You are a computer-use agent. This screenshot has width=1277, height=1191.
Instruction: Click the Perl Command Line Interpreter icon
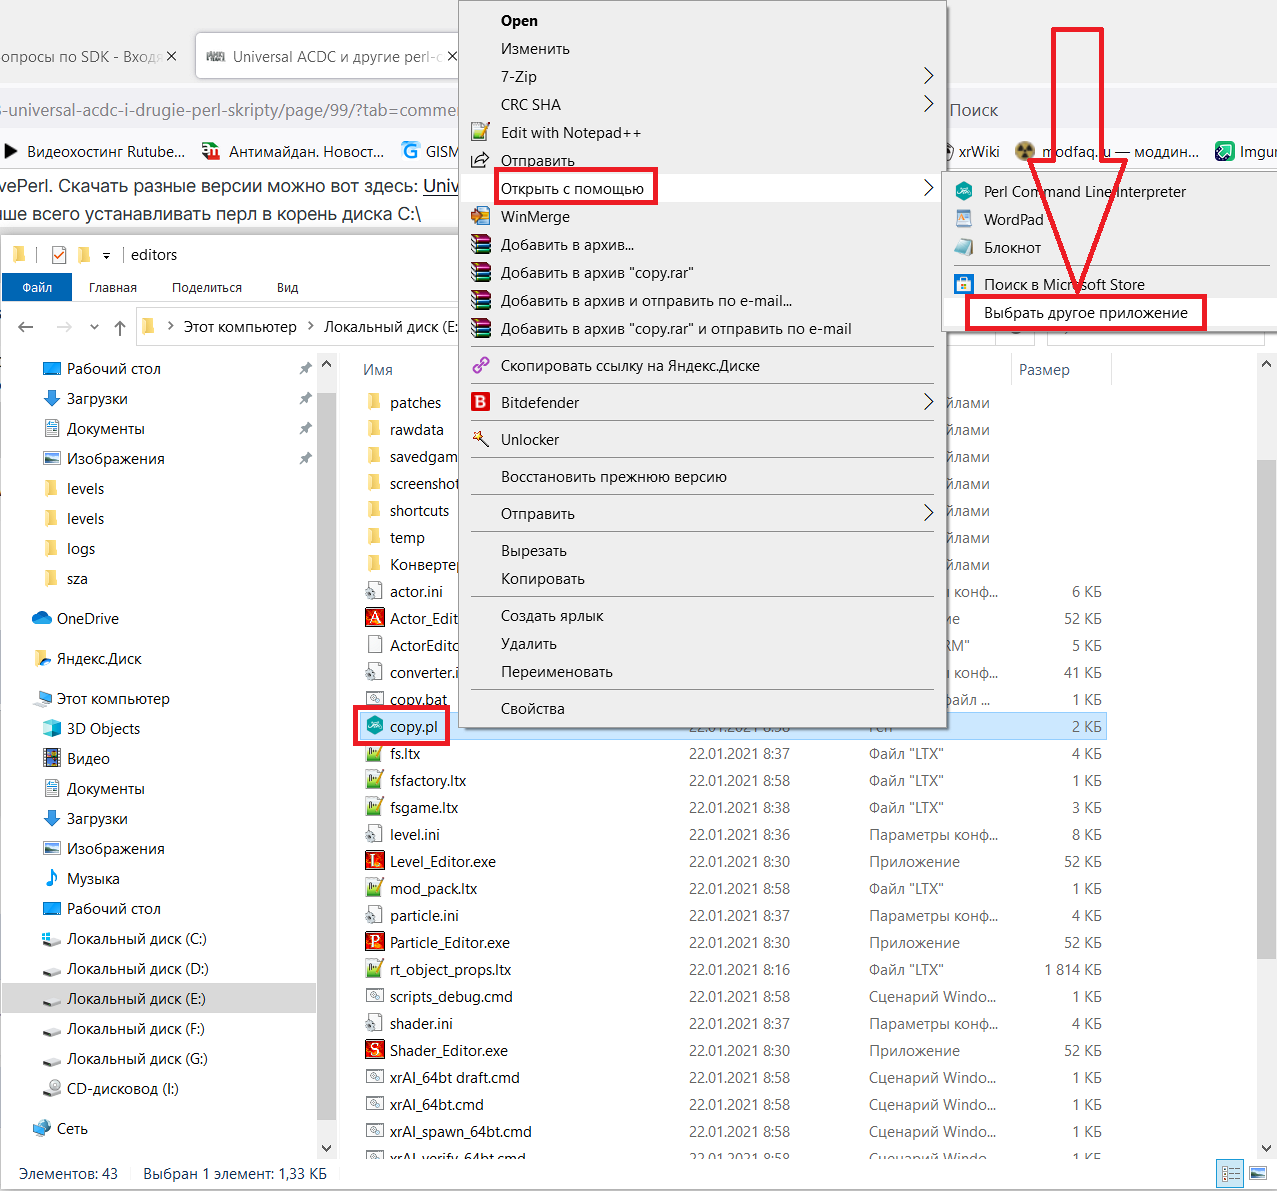point(964,191)
